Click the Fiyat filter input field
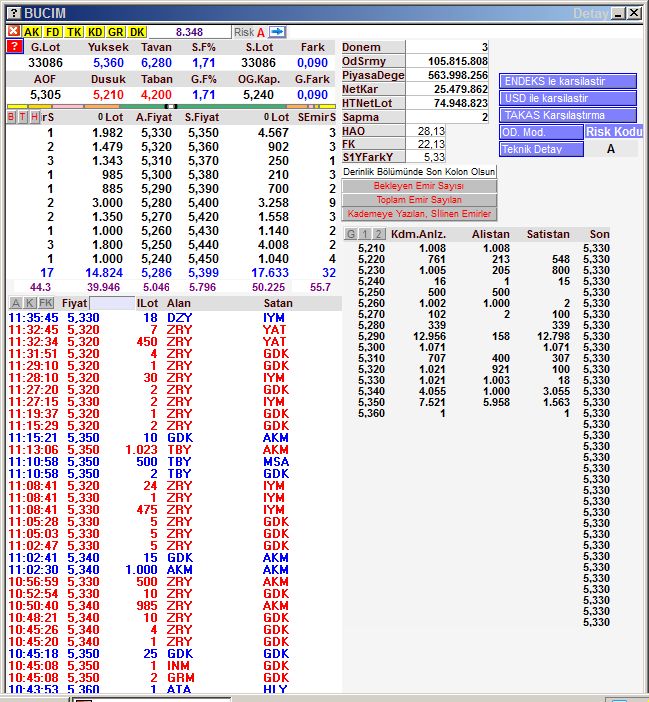This screenshot has height=702, width=649. [x=112, y=303]
